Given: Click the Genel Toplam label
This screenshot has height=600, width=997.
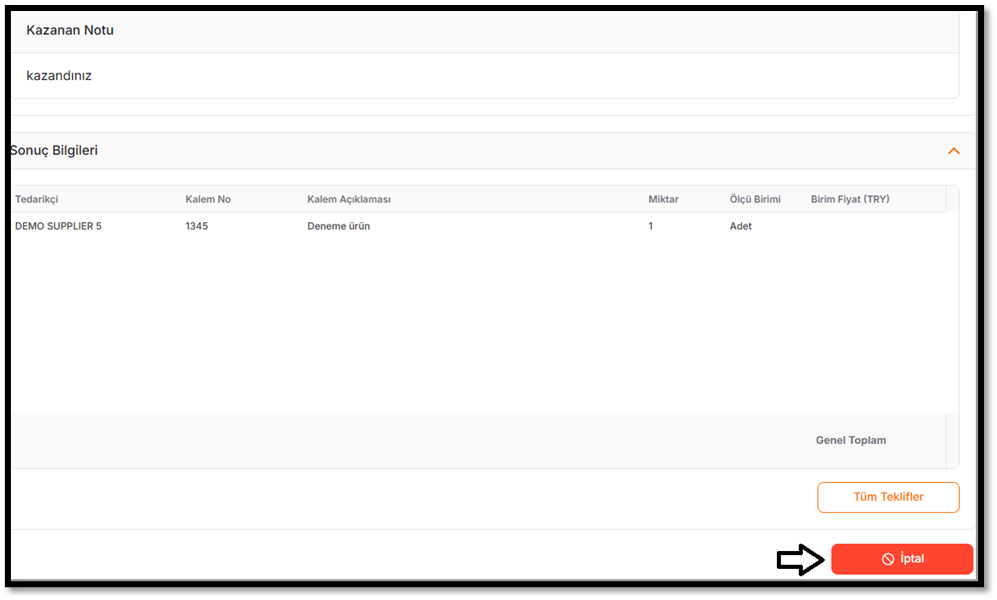Looking at the screenshot, I should 851,440.
